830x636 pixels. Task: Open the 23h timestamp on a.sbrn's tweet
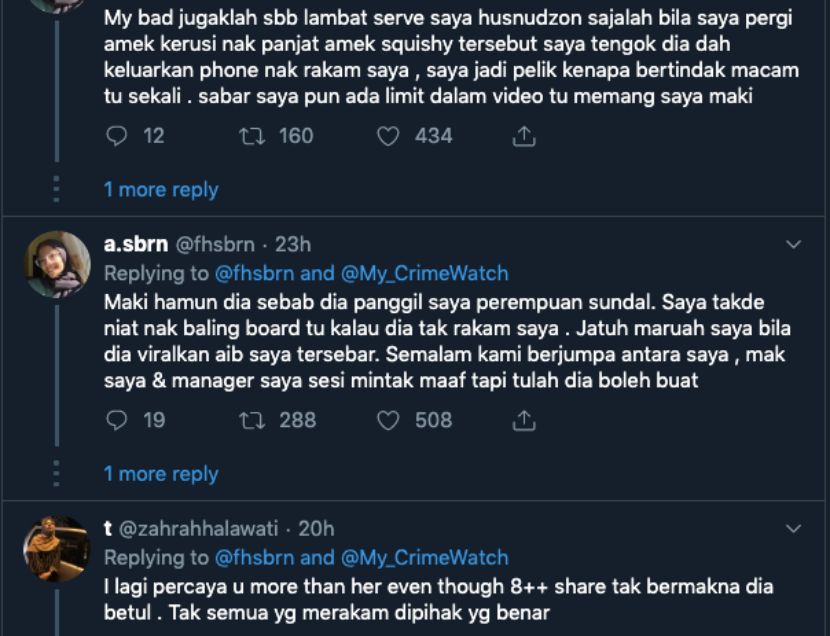click(293, 244)
